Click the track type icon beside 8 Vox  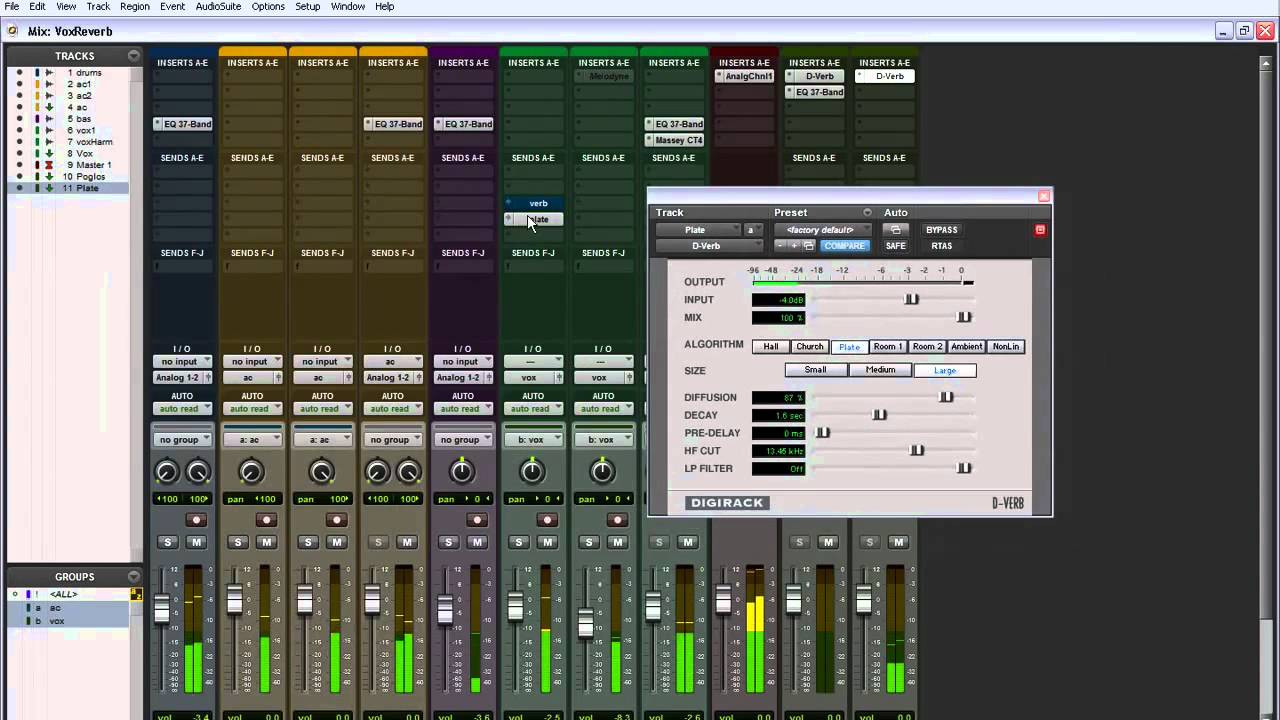[x=49, y=153]
